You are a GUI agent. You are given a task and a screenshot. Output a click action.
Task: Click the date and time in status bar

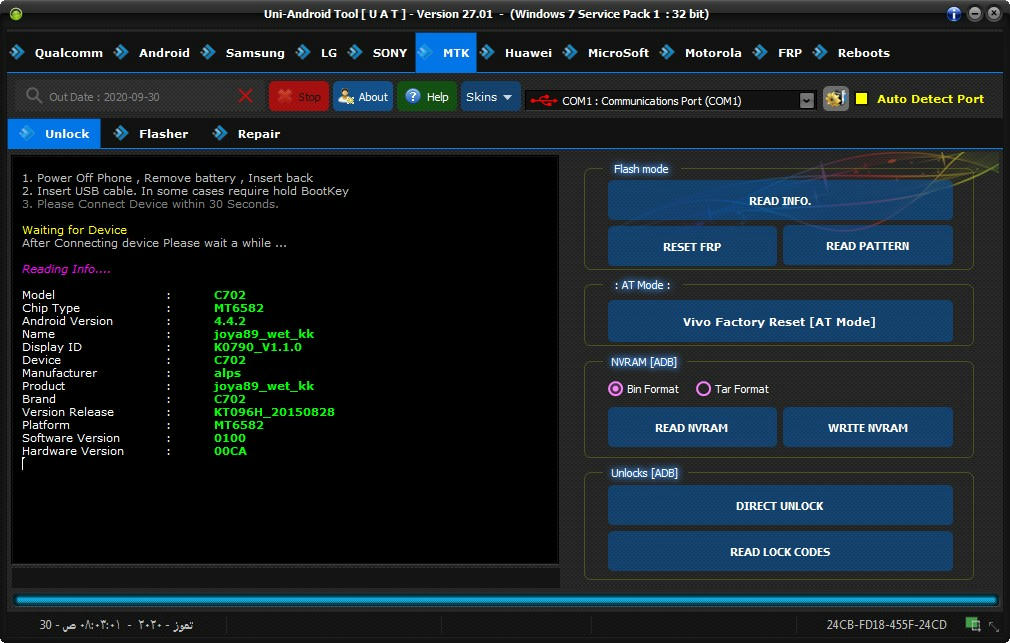pos(116,624)
